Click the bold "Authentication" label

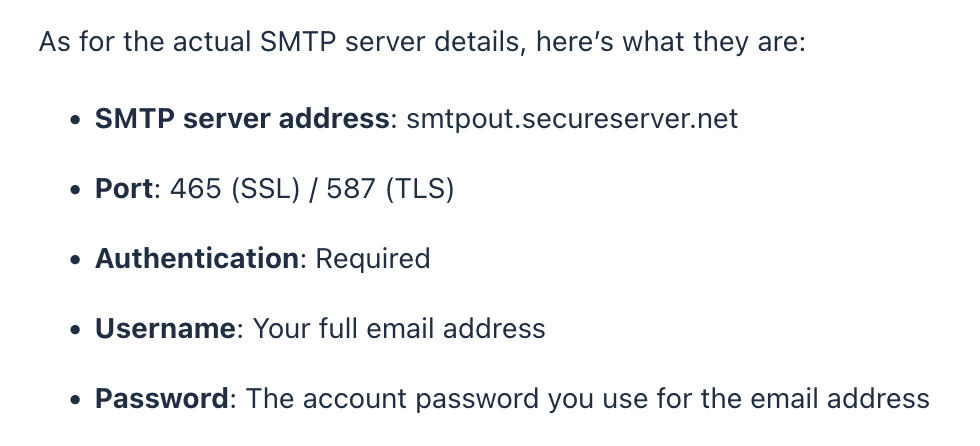(x=196, y=259)
